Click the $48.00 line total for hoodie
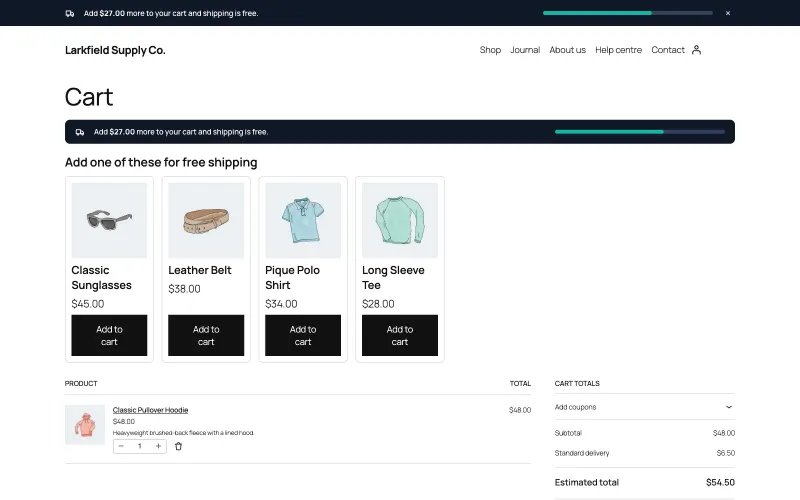The width and height of the screenshot is (800, 500). (x=520, y=410)
